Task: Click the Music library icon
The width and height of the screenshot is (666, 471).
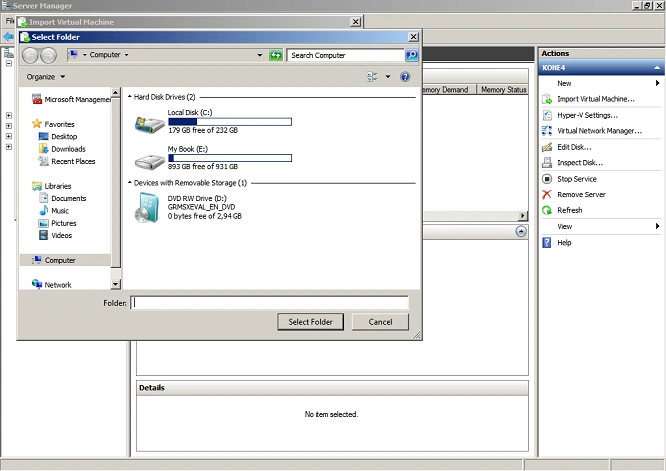Action: [43, 210]
